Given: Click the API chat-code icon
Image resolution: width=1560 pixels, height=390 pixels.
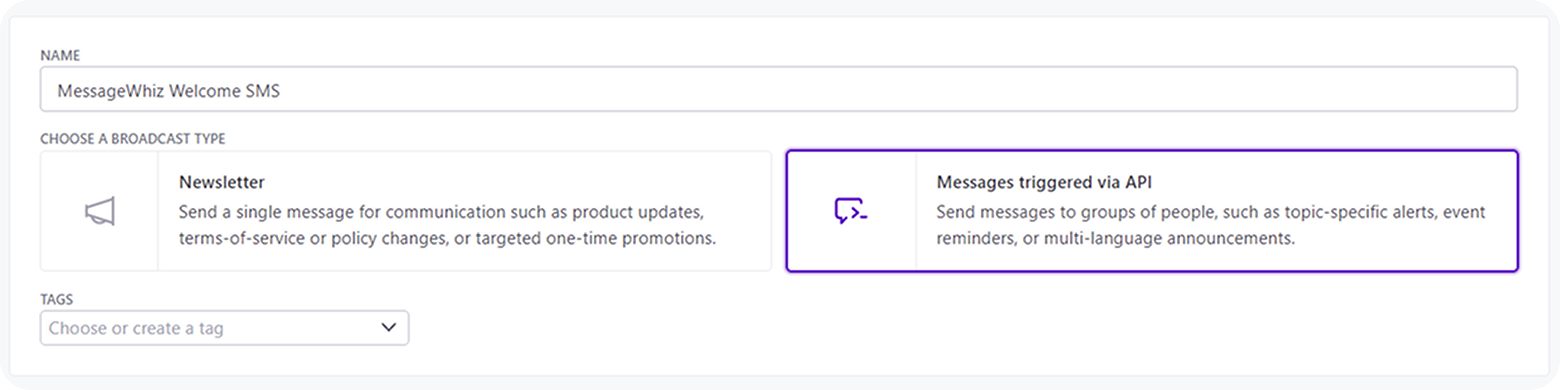Looking at the screenshot, I should [850, 211].
